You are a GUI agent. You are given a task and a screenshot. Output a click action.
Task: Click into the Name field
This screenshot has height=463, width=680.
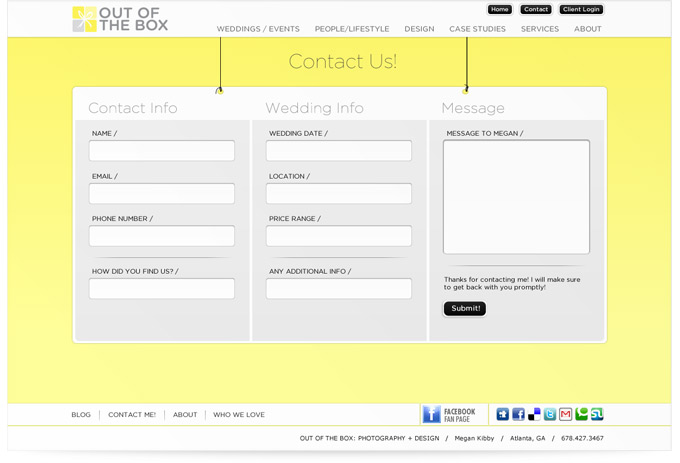(x=162, y=151)
